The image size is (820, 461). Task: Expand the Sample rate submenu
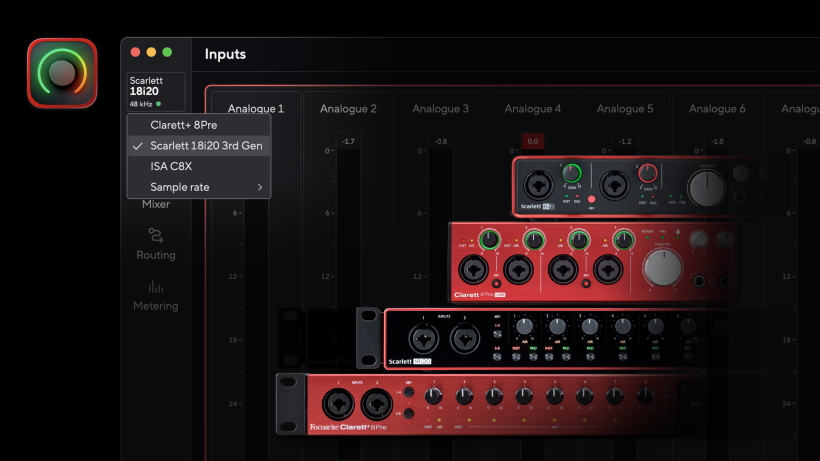point(199,187)
